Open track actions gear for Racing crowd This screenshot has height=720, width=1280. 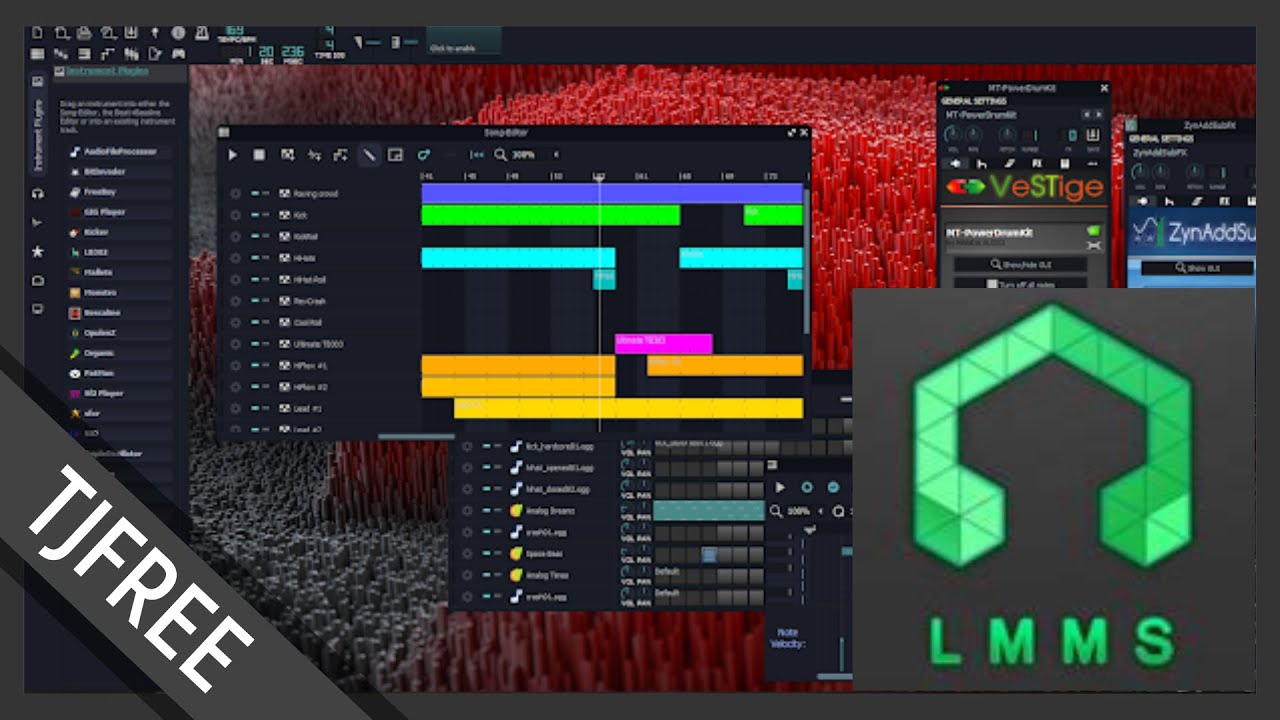(x=235, y=193)
